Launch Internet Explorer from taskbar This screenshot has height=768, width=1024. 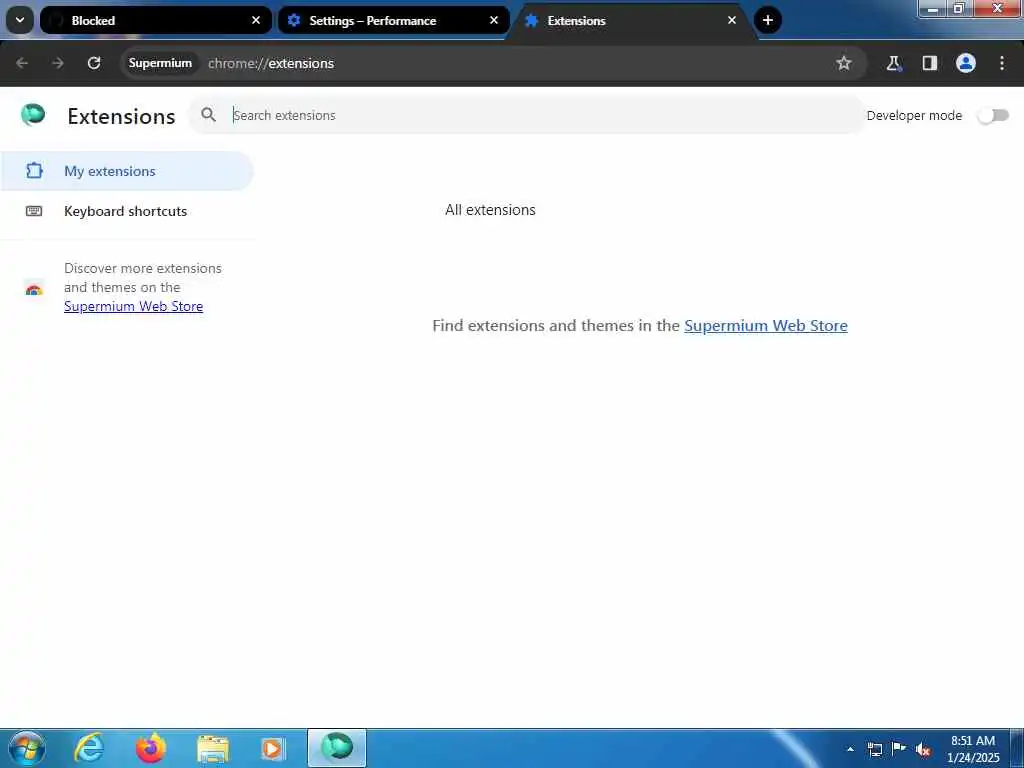point(89,748)
